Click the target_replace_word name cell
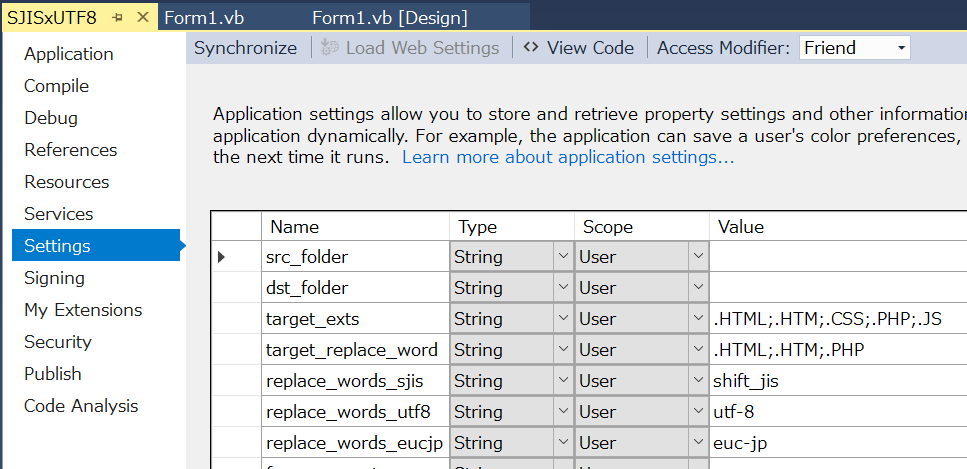The width and height of the screenshot is (967, 469). tap(356, 349)
